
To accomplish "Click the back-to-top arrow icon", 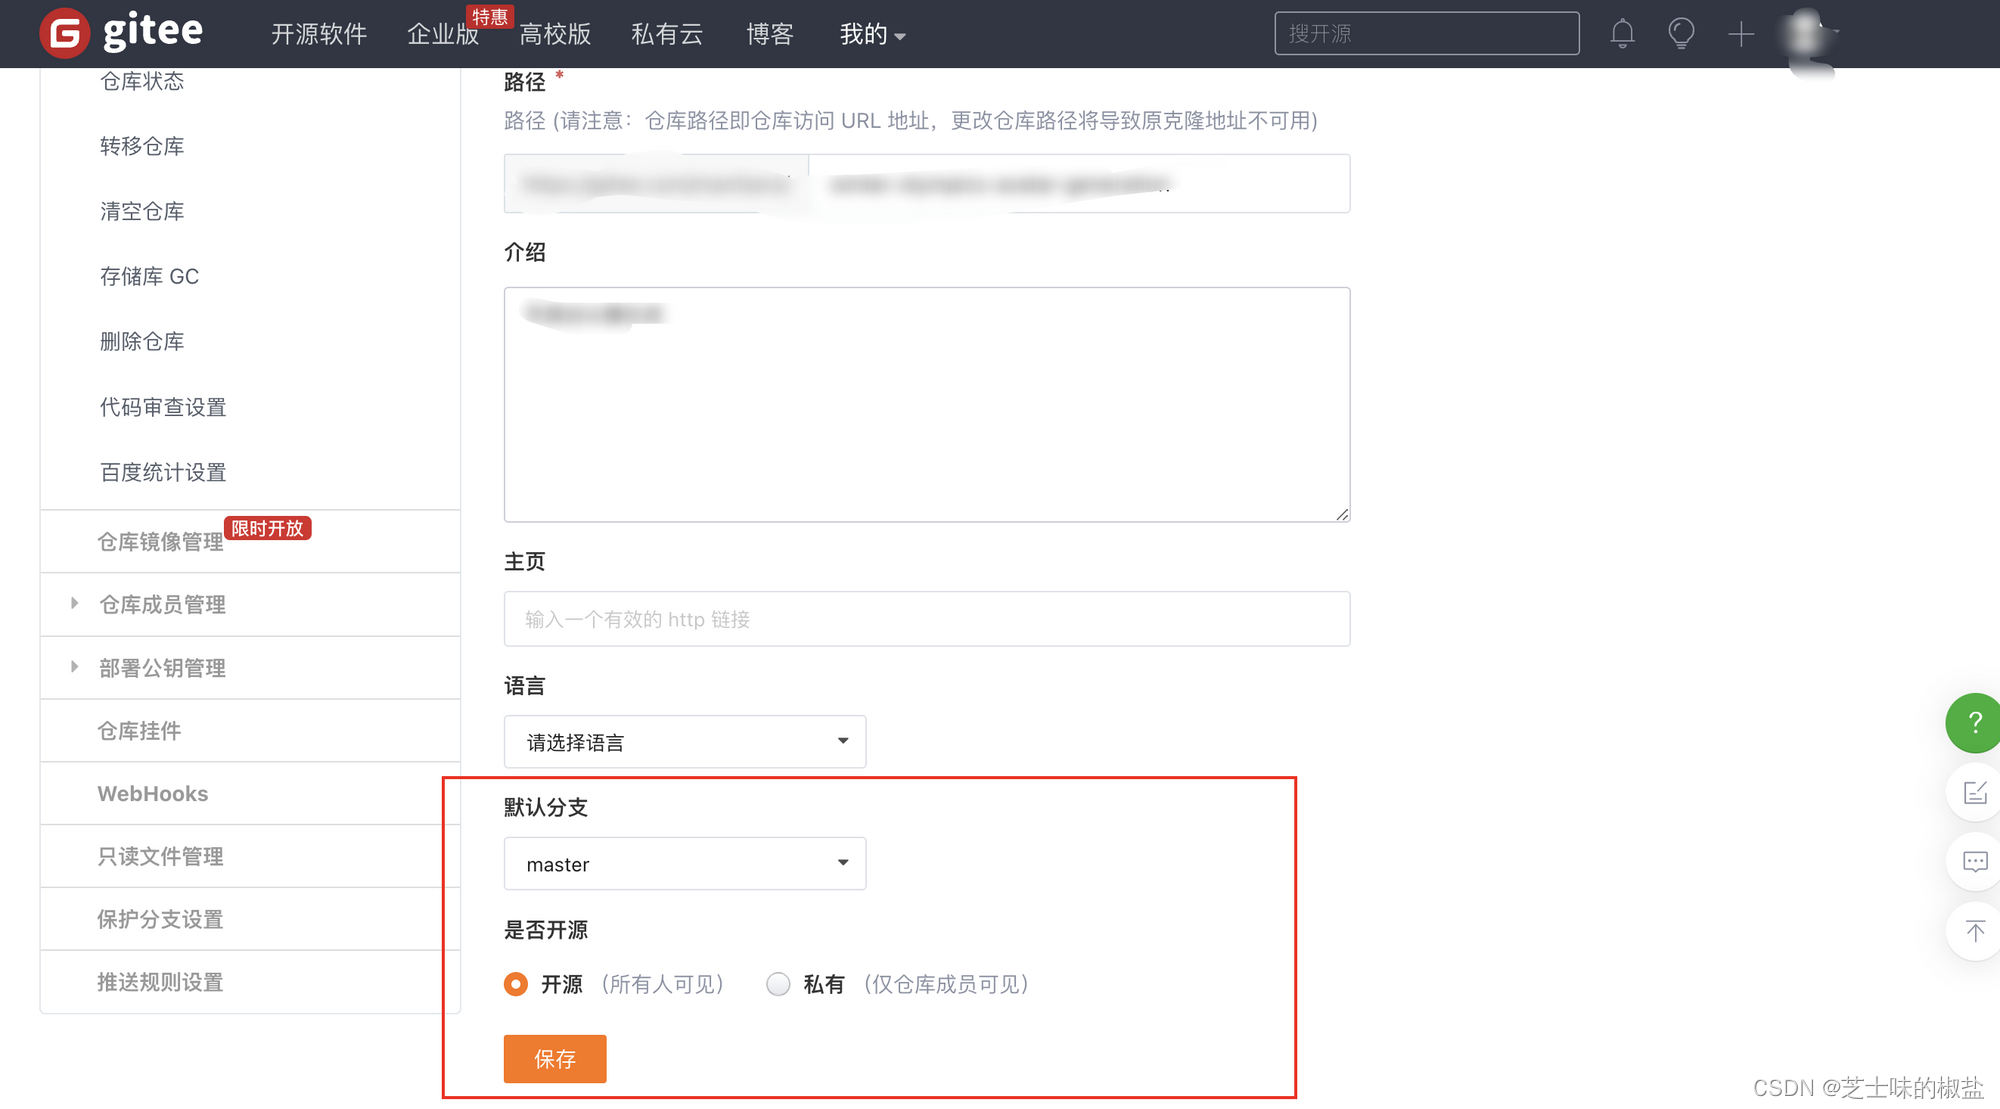I will pyautogui.click(x=1975, y=932).
